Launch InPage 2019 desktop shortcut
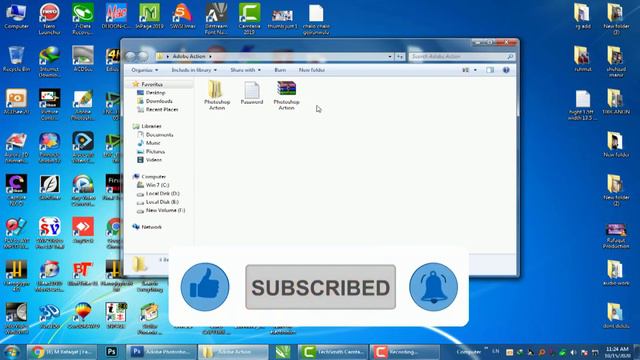 (149, 17)
